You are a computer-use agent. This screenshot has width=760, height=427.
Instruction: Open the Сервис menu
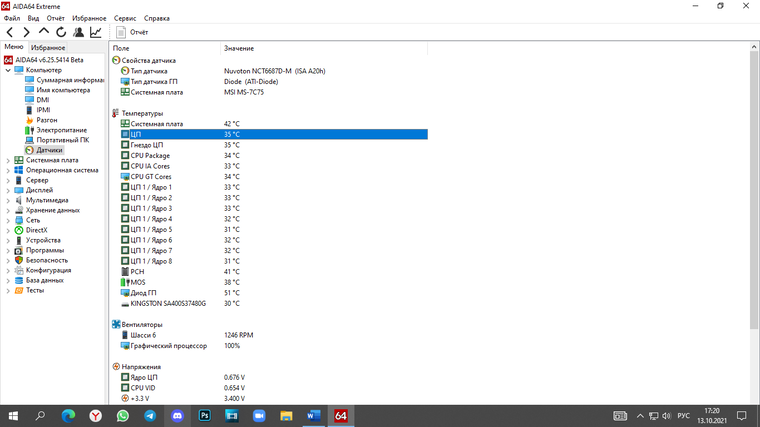click(125, 18)
